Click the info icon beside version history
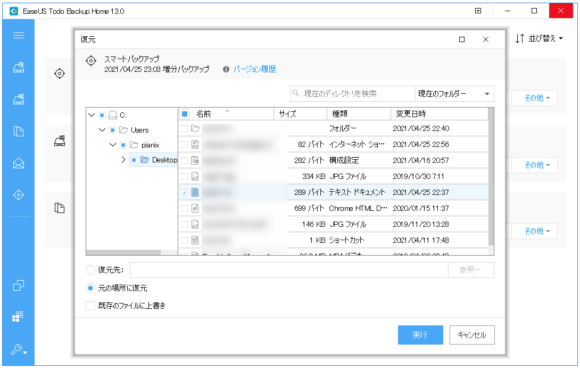This screenshot has width=580, height=368. coord(226,70)
